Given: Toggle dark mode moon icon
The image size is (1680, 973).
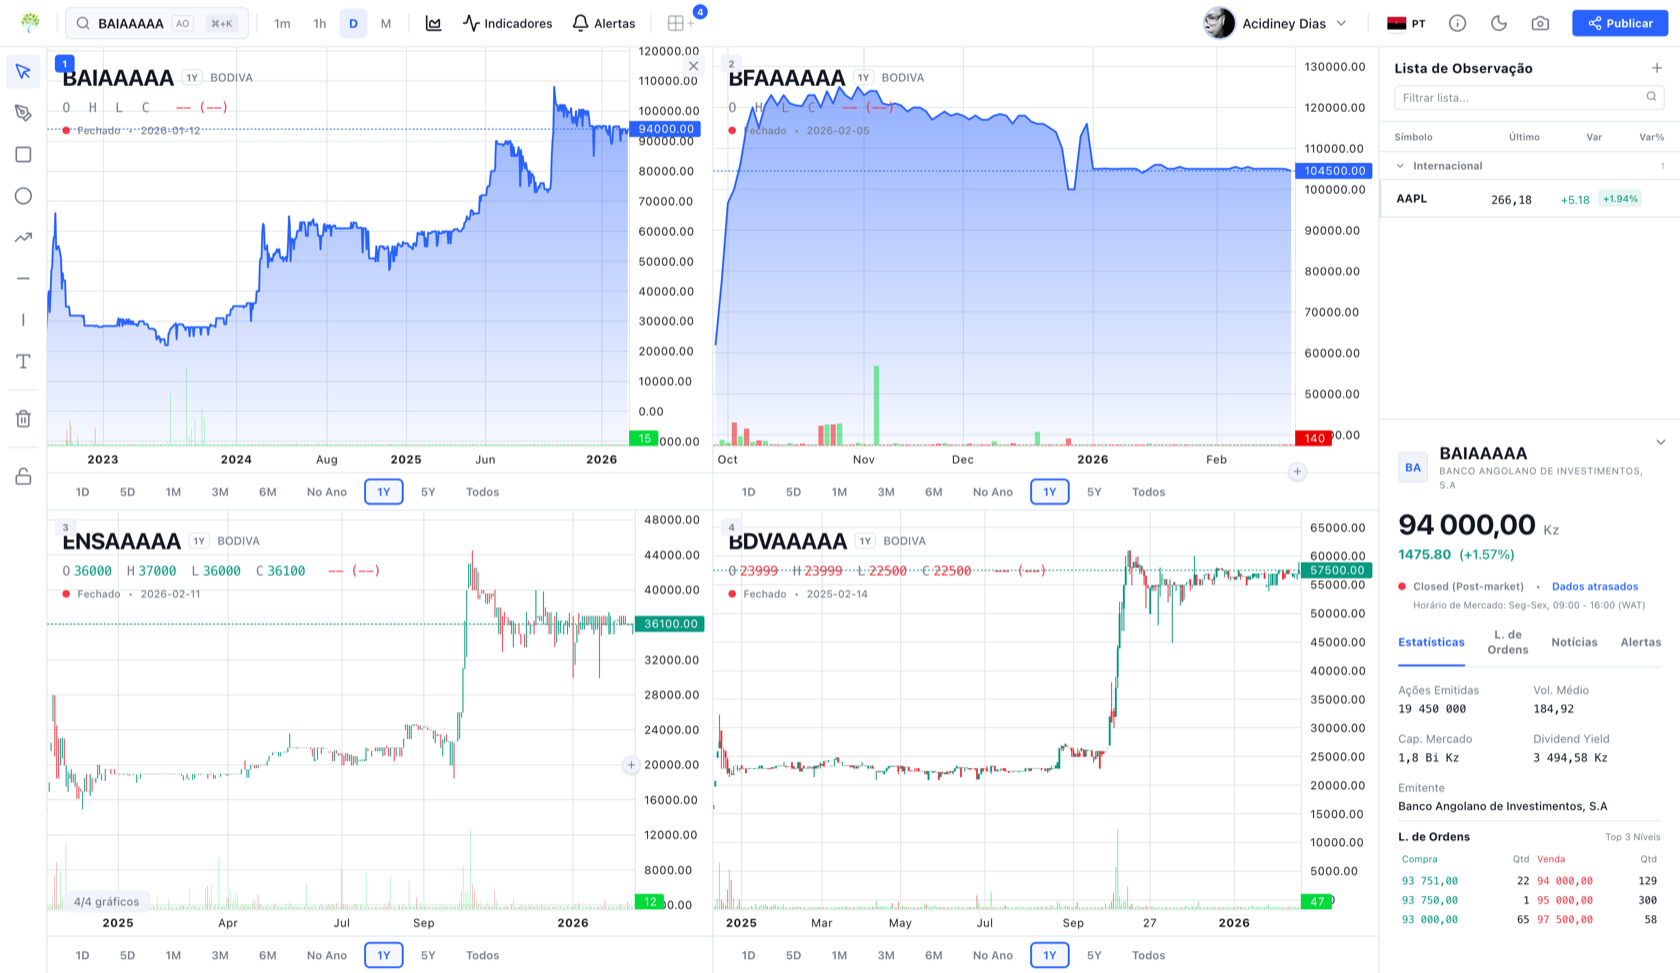Looking at the screenshot, I should 1499,23.
